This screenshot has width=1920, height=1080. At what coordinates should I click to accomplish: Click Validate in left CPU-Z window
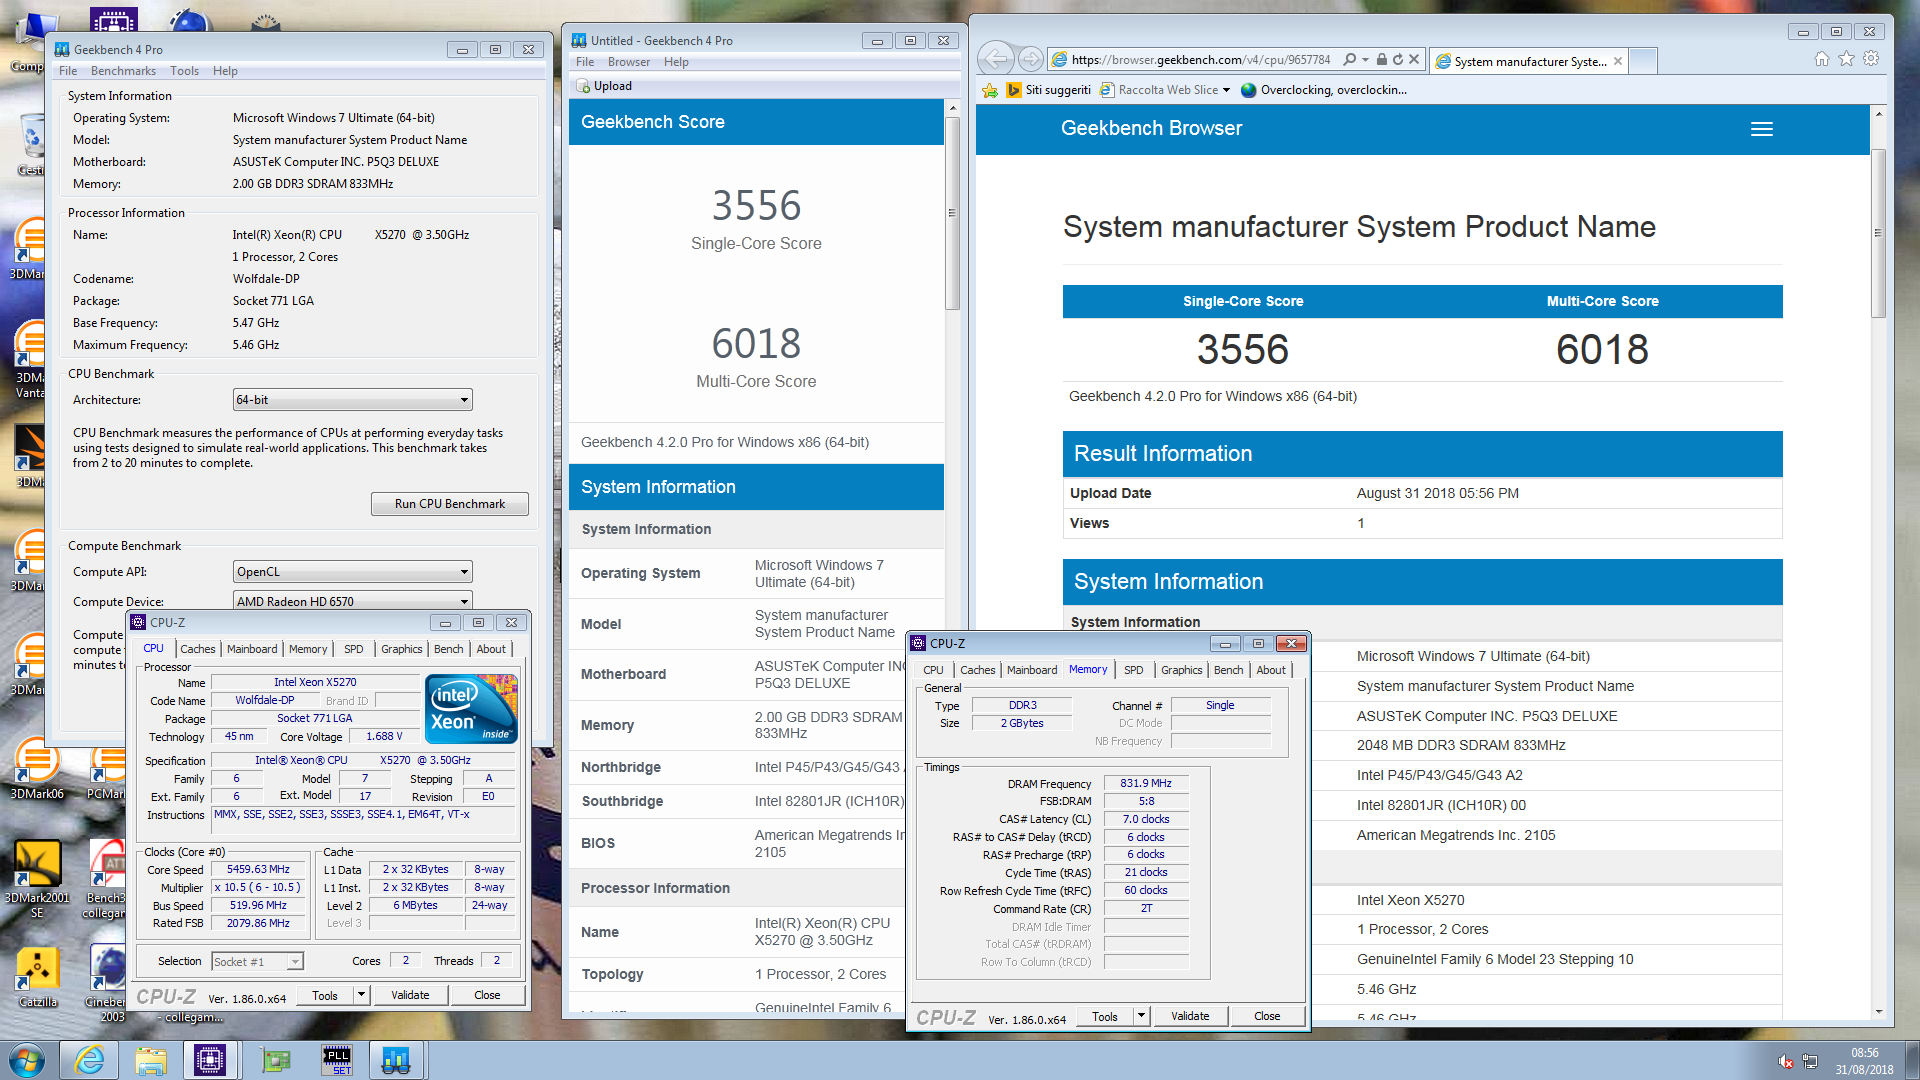[410, 995]
